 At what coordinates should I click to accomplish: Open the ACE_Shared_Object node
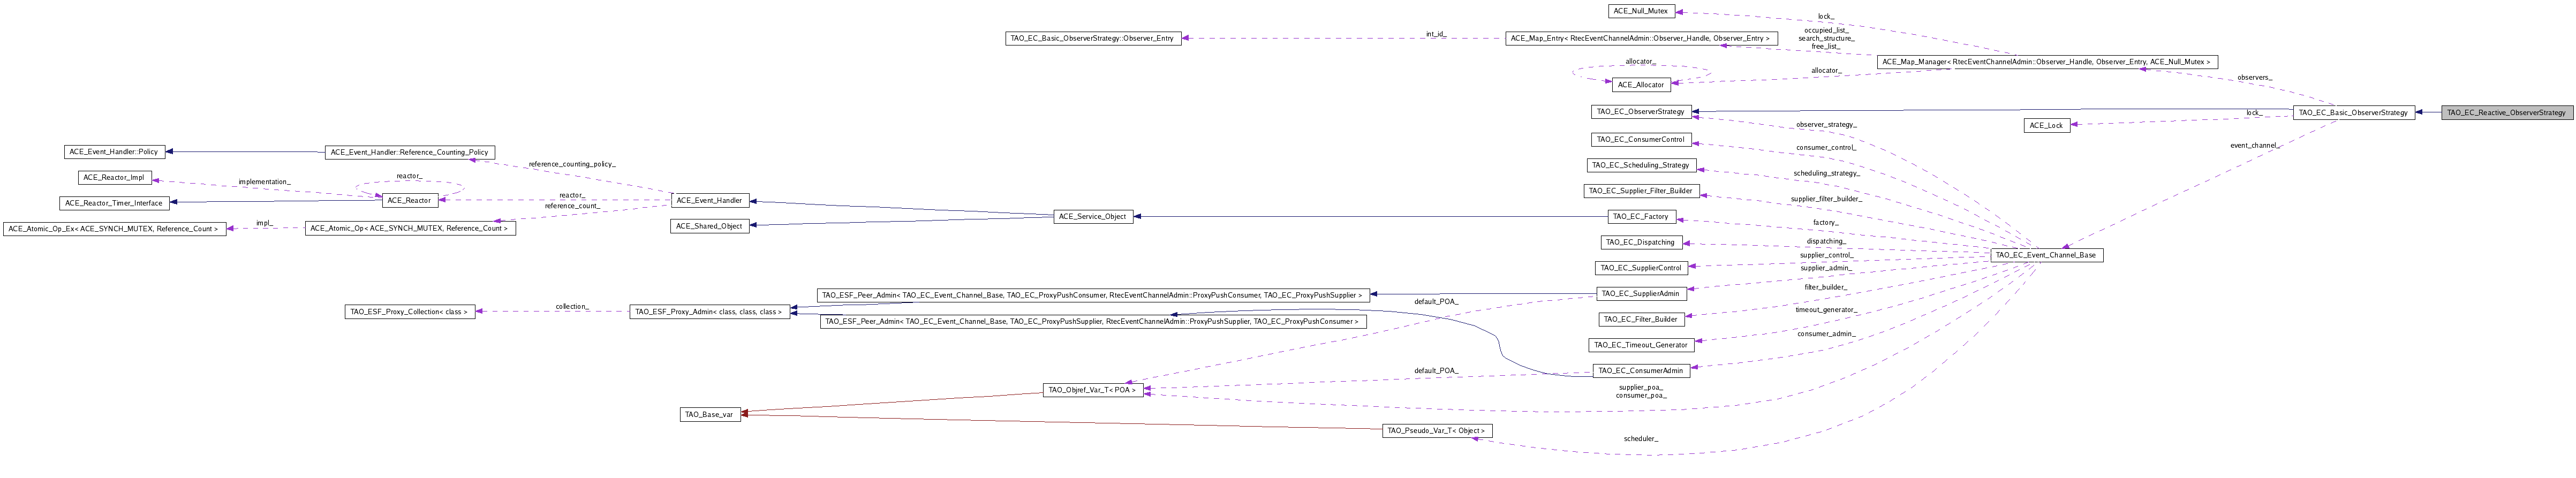(x=709, y=226)
